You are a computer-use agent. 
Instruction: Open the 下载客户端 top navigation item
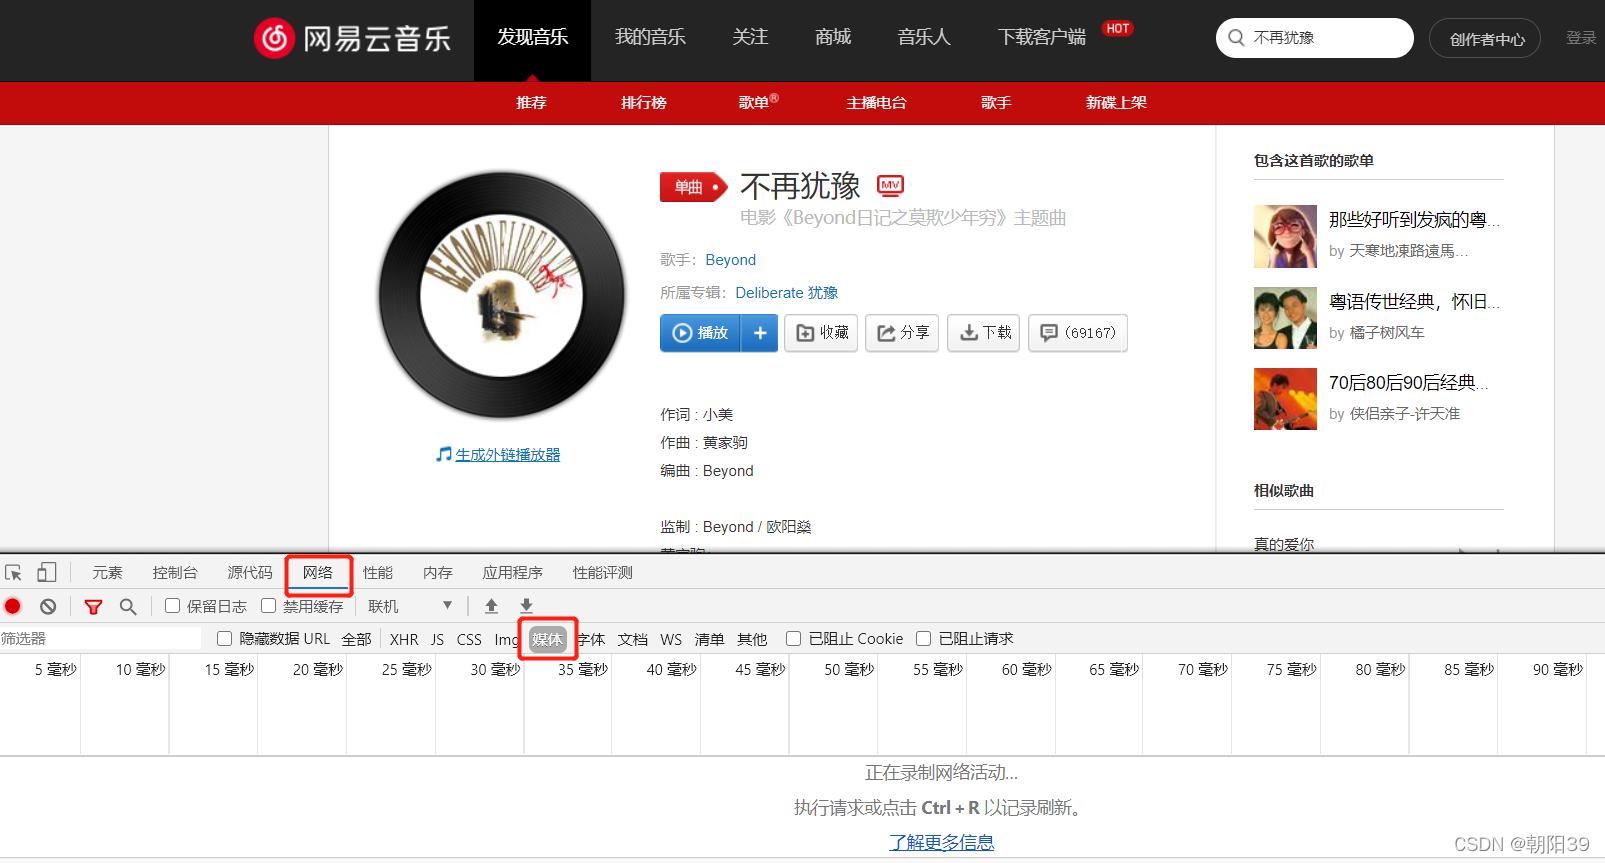coord(1042,38)
